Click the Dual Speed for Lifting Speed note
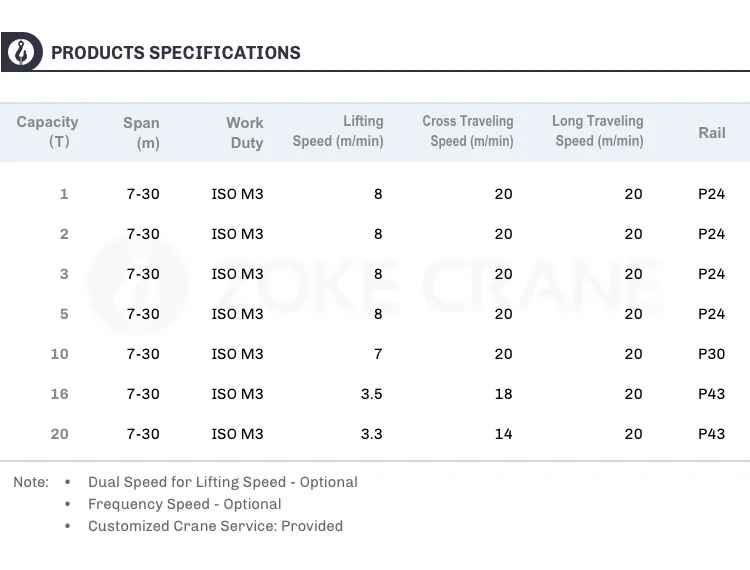 click(222, 482)
